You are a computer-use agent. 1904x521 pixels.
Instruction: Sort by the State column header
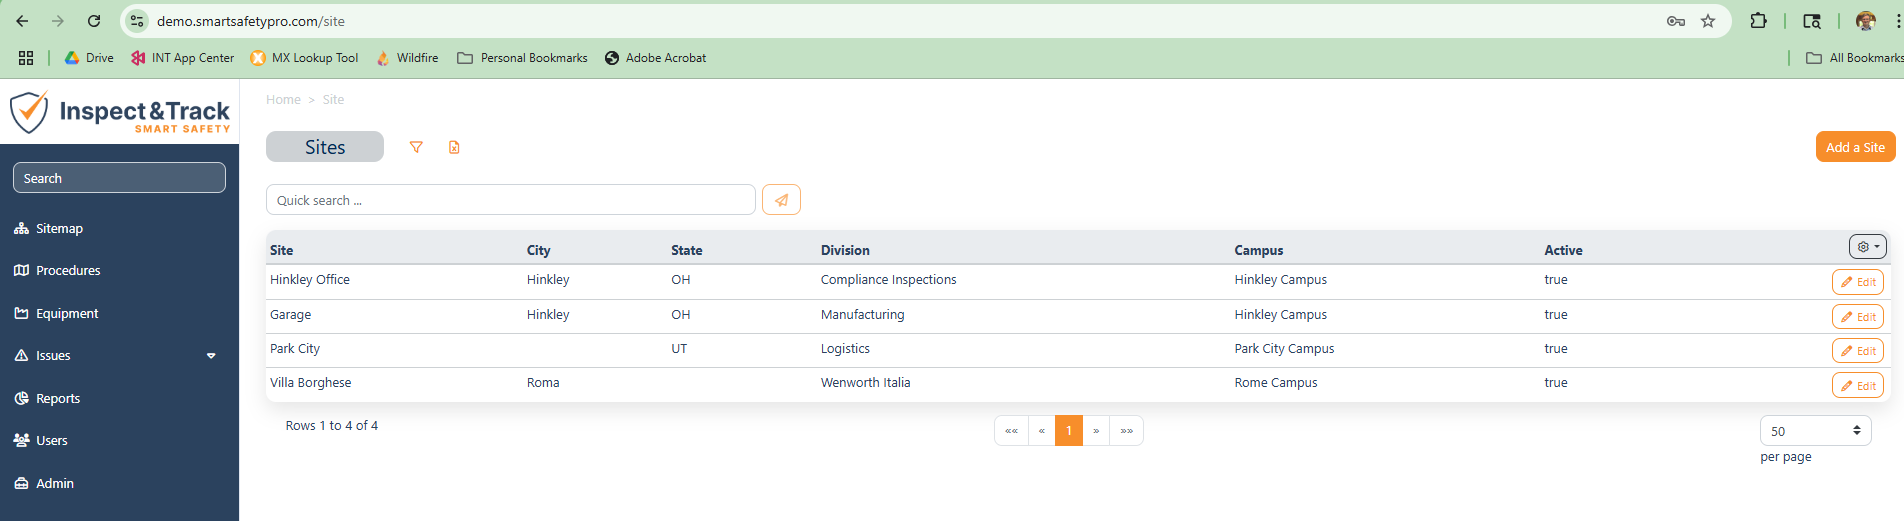pyautogui.click(x=686, y=251)
